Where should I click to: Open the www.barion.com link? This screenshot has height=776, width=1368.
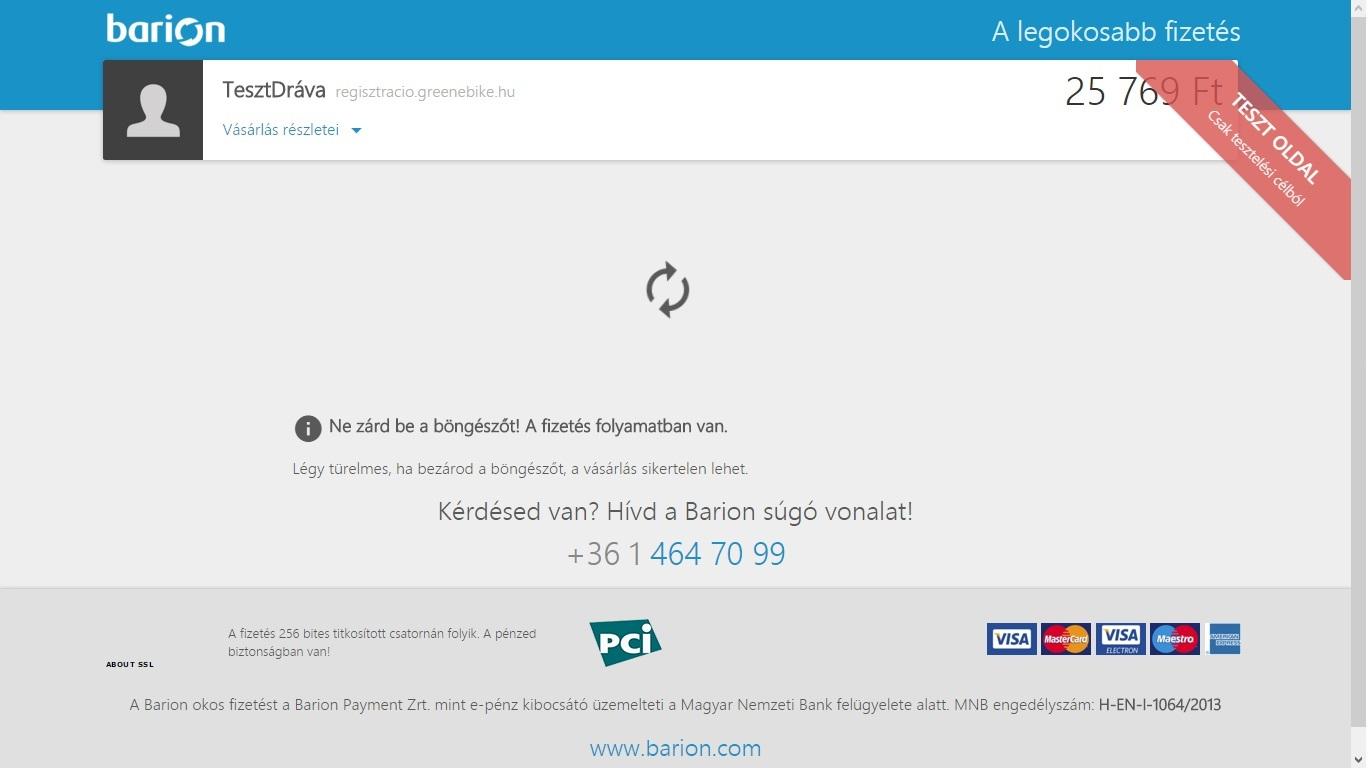(x=675, y=748)
